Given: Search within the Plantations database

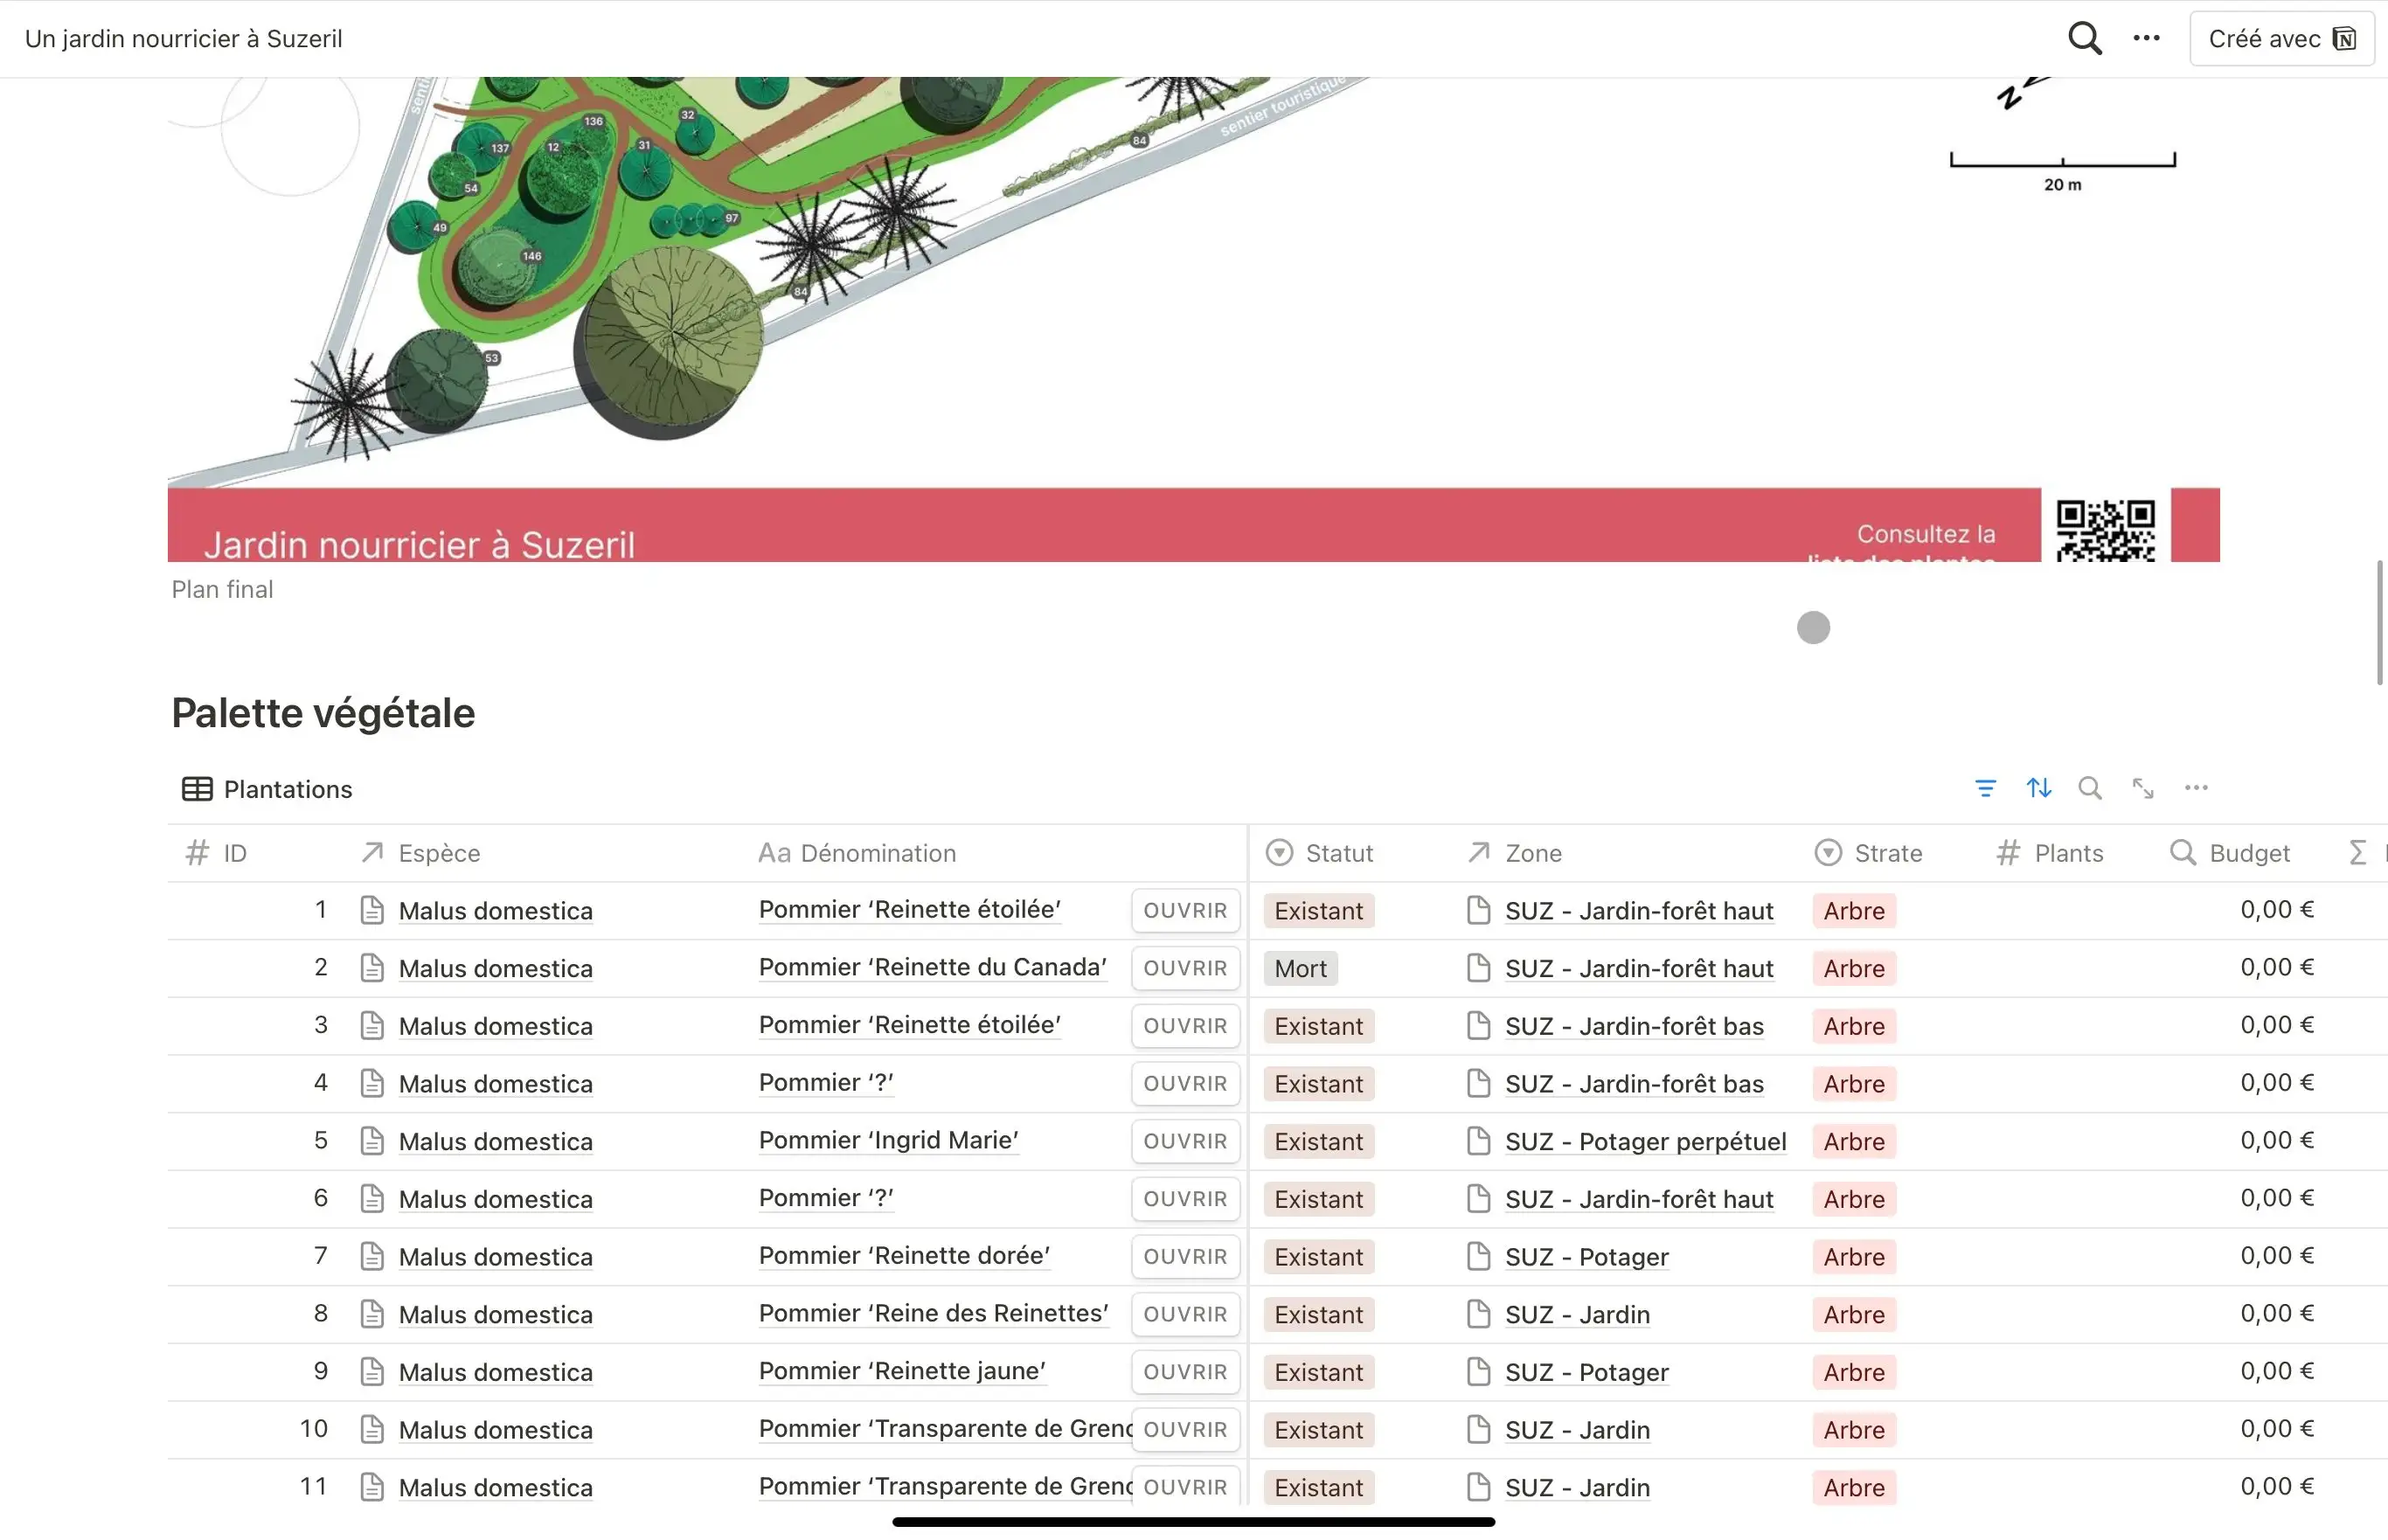Looking at the screenshot, I should (2090, 788).
